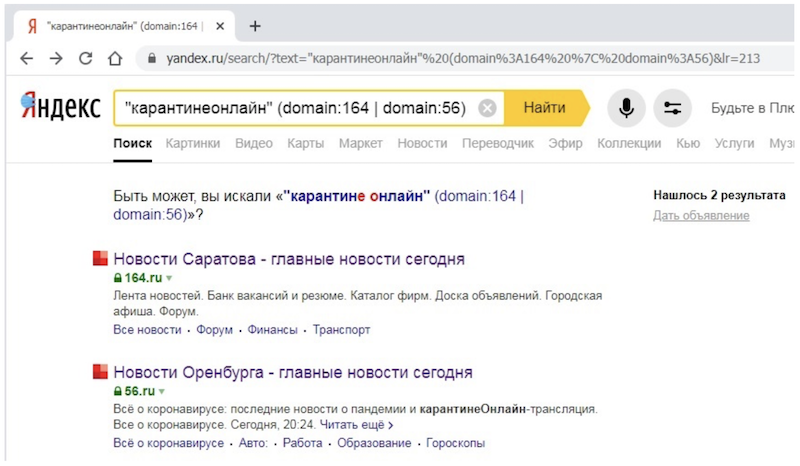This screenshot has height=466, width=800.
Task: Open the Работа sitelink
Action: pos(303,443)
